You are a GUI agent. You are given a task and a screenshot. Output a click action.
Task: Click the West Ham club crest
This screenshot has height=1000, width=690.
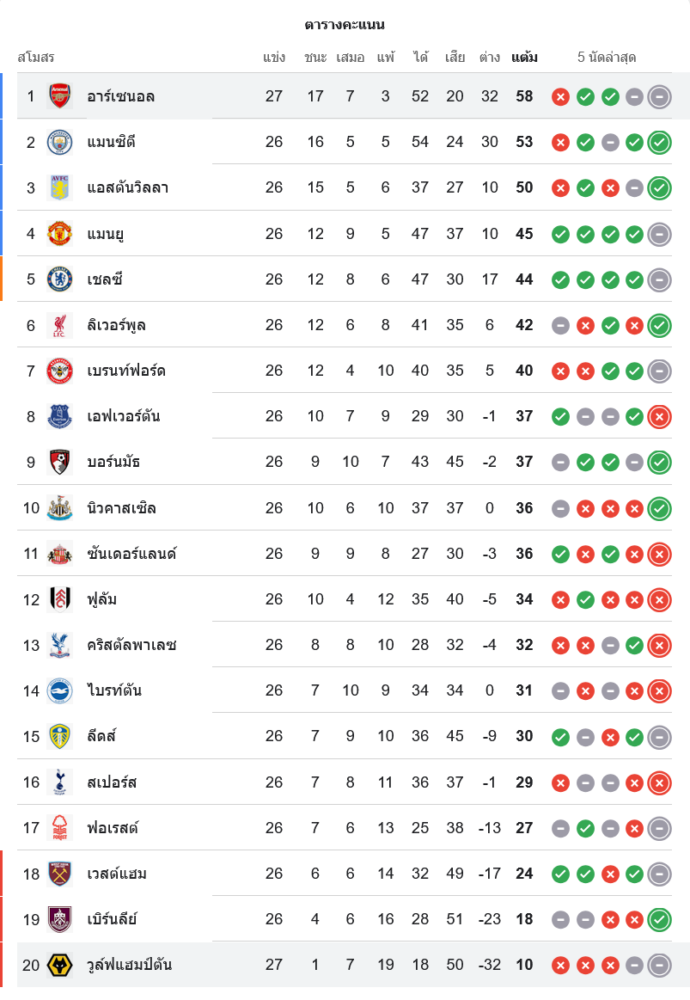[60, 873]
